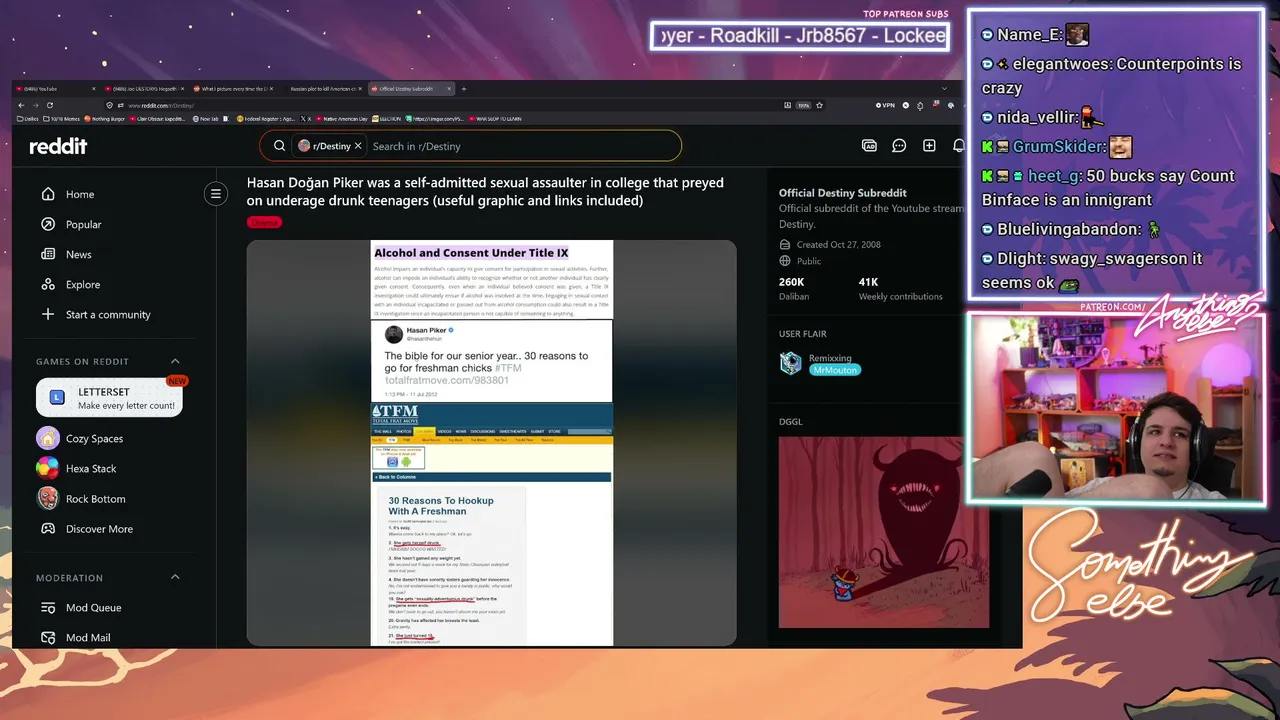
Task: Open the Mod Queue icon
Action: pyautogui.click(x=48, y=607)
